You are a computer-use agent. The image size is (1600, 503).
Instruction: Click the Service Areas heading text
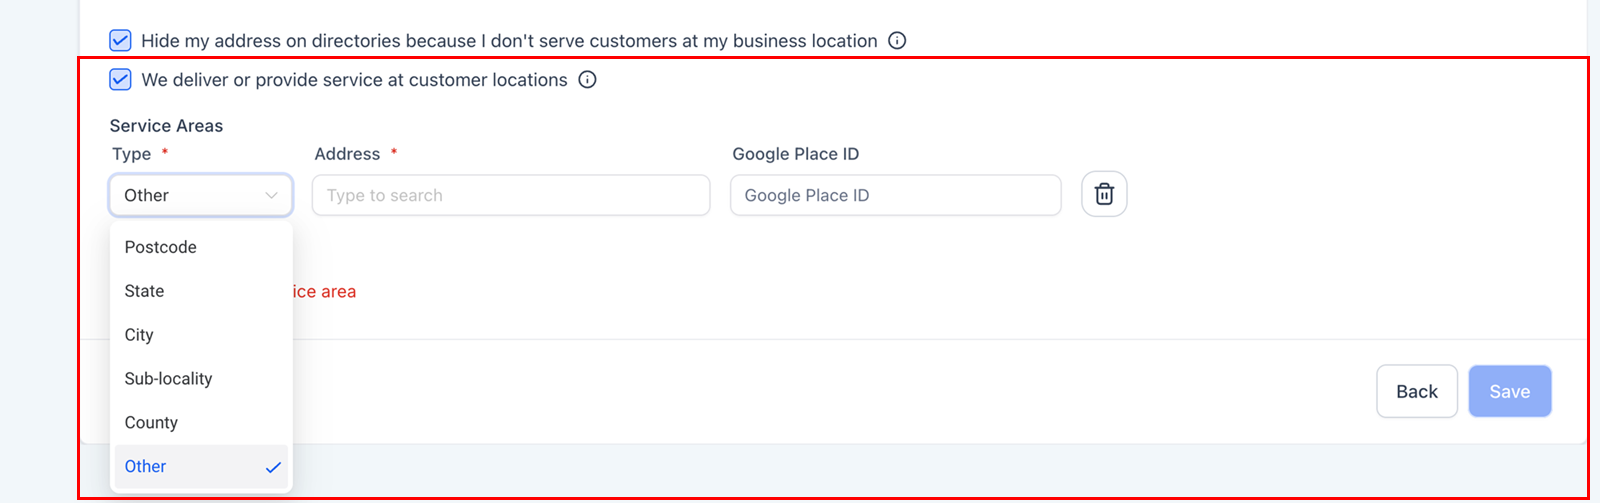click(166, 126)
